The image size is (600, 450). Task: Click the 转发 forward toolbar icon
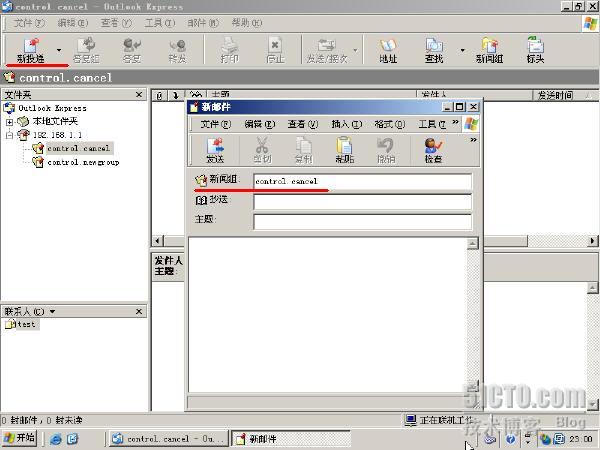tap(177, 50)
